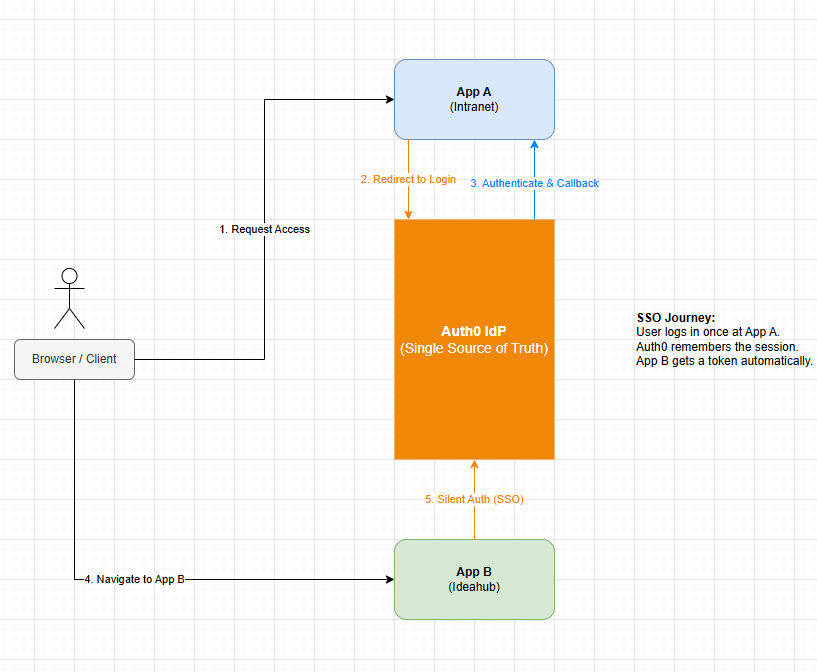817x672 pixels.
Task: Select the '3. Authenticate & Callback' label
Action: 535,183
